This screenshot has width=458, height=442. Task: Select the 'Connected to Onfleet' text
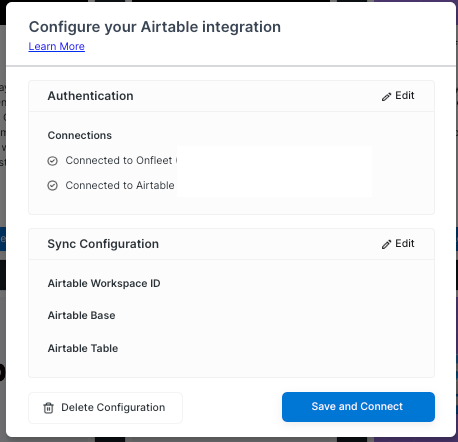(119, 160)
